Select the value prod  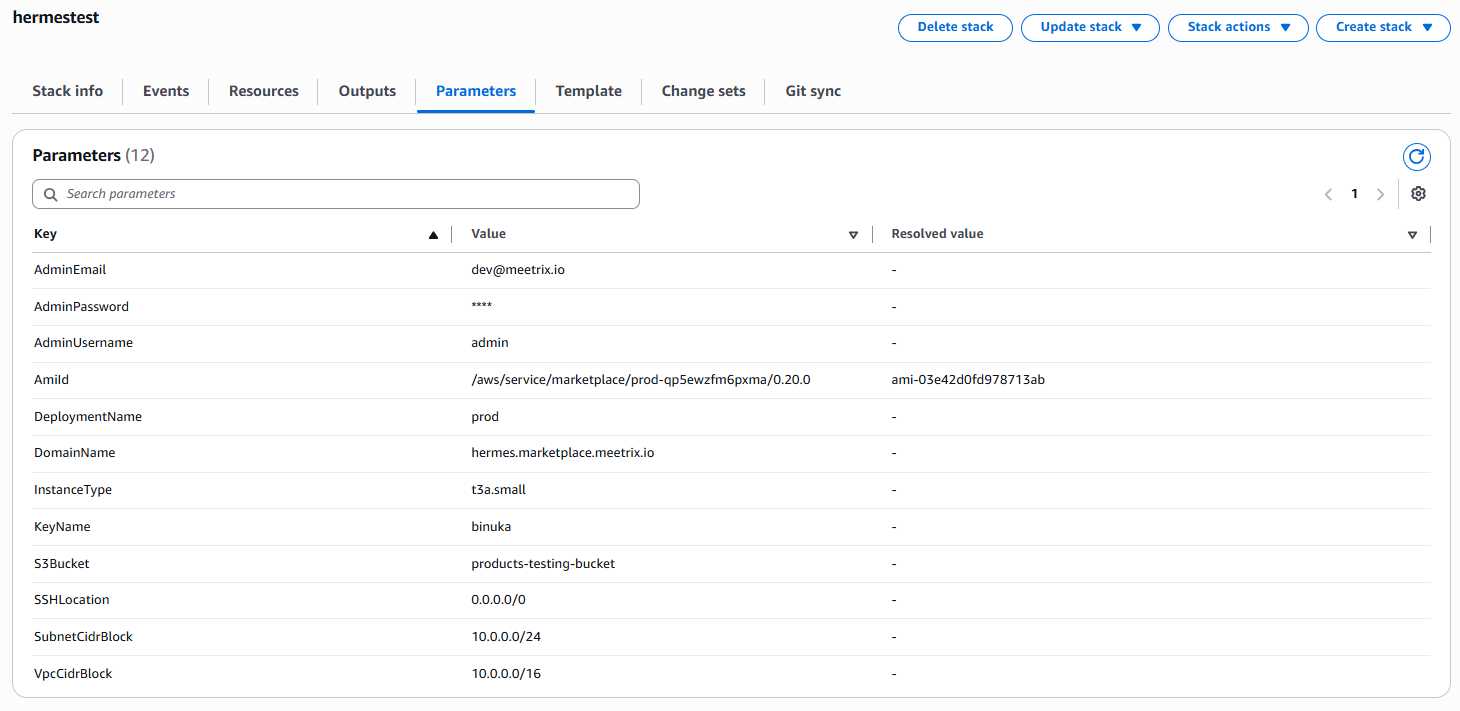pos(485,417)
